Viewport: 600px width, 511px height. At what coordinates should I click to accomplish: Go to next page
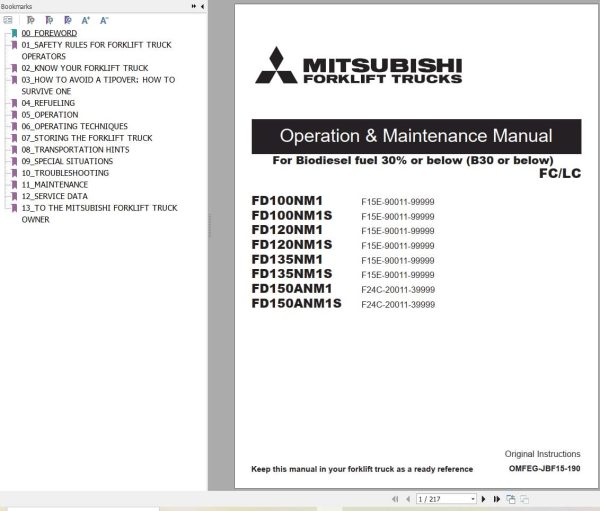click(x=483, y=499)
